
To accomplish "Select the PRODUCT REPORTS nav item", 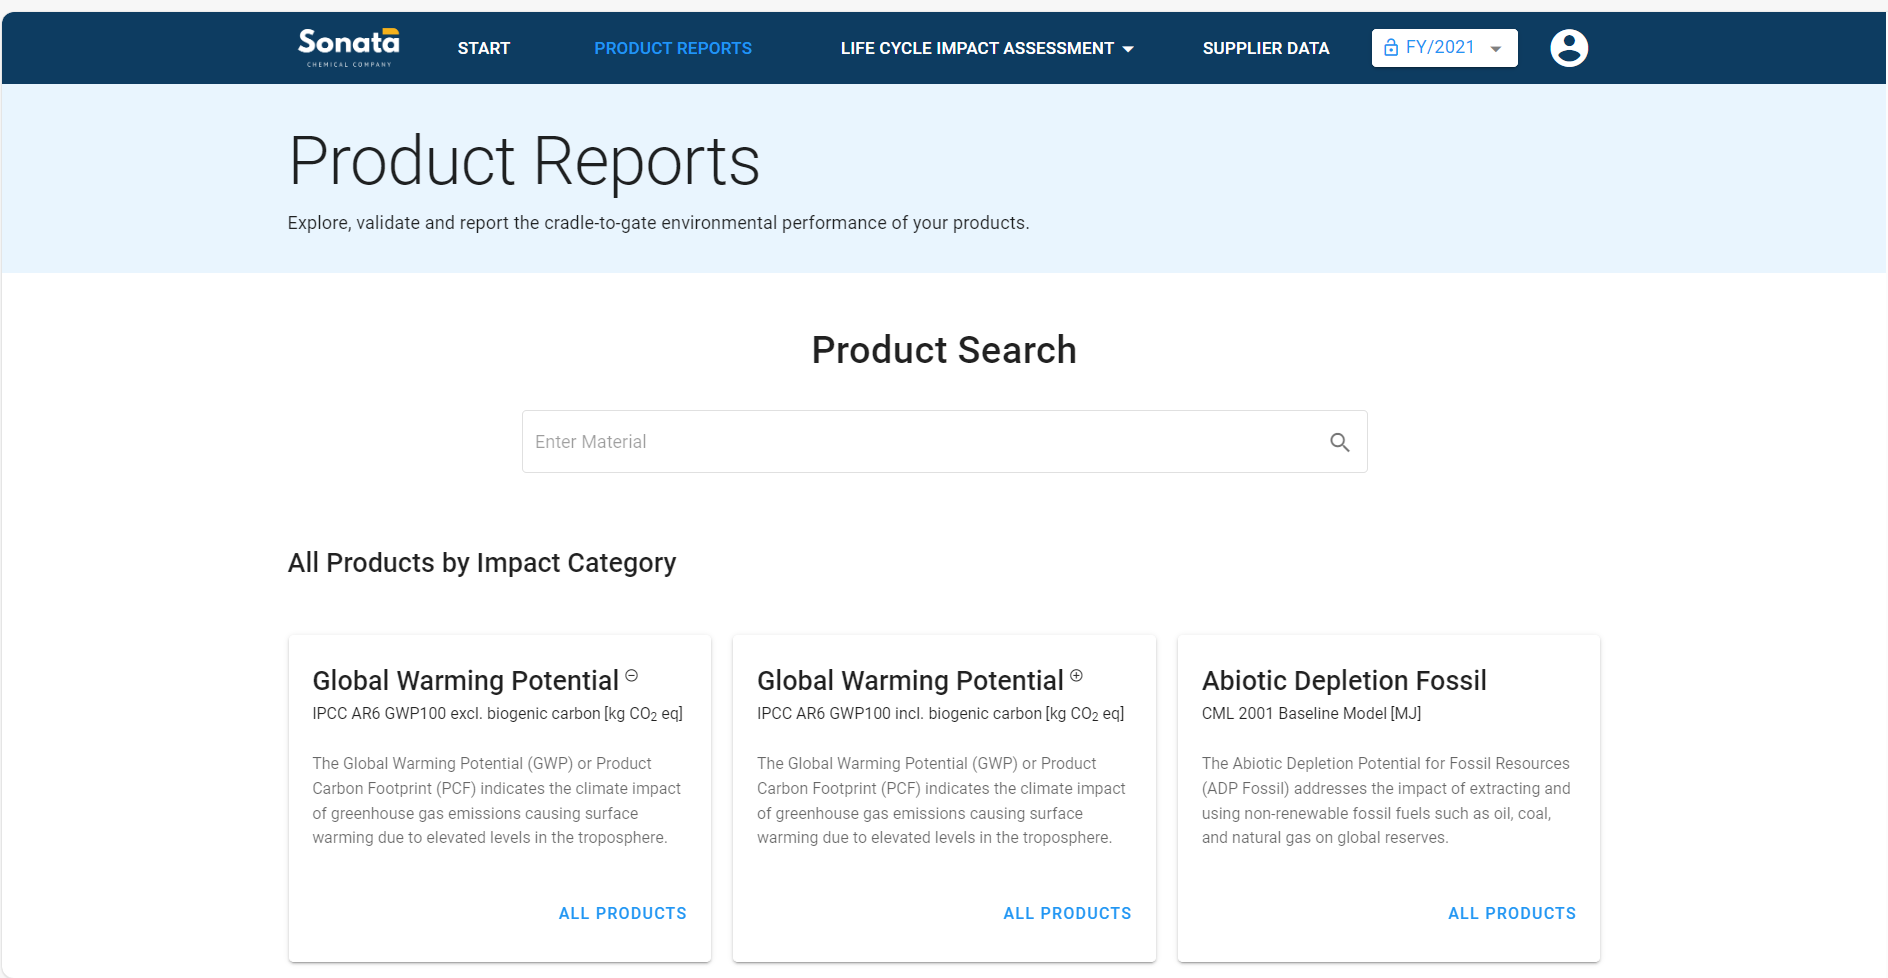I will [672, 48].
